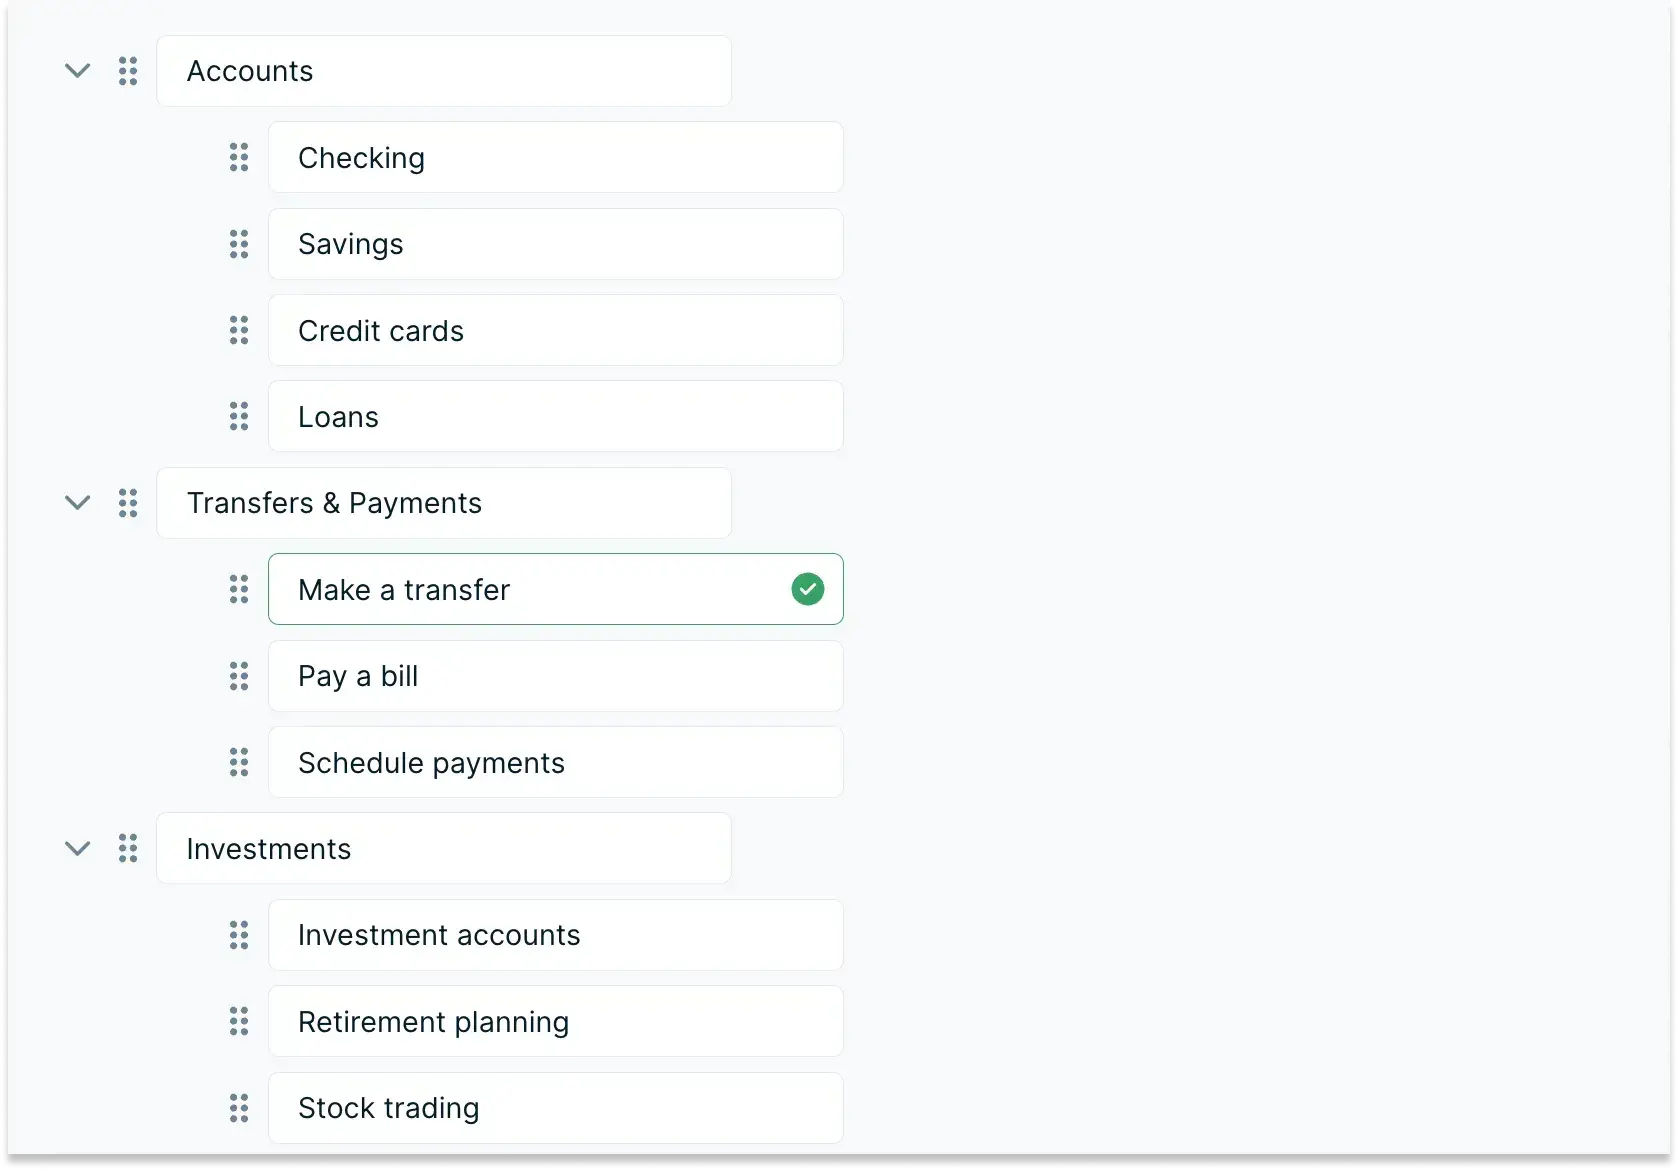Click the drag handle beside Transfers & Payments

(128, 503)
